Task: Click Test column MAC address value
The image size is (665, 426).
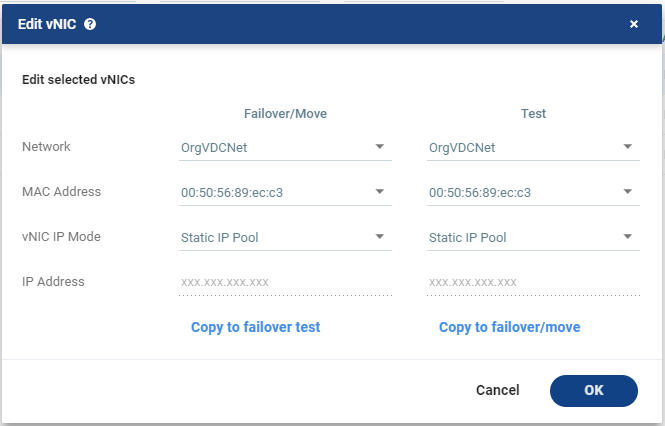Action: tap(480, 193)
